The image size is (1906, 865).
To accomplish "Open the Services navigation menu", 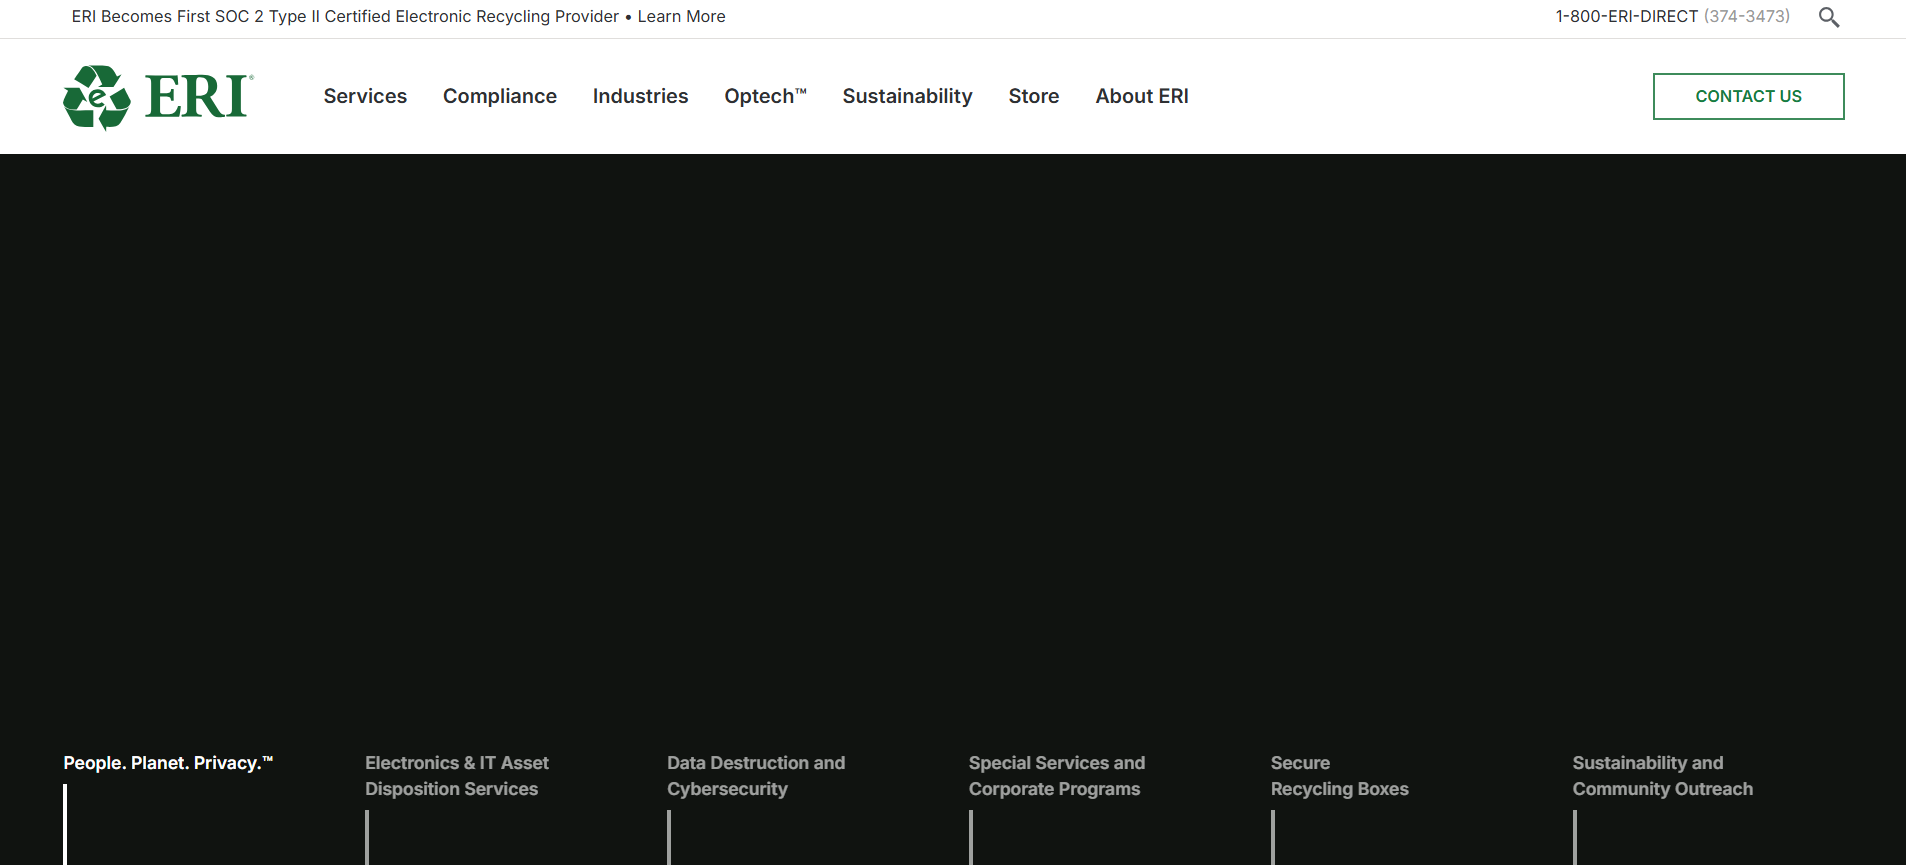I will point(365,96).
